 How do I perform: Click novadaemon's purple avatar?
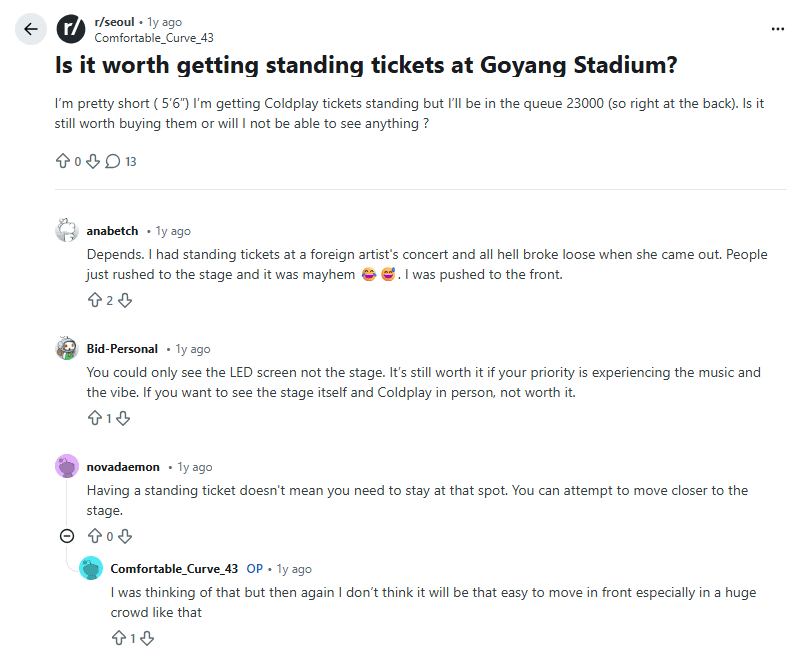pyautogui.click(x=65, y=465)
